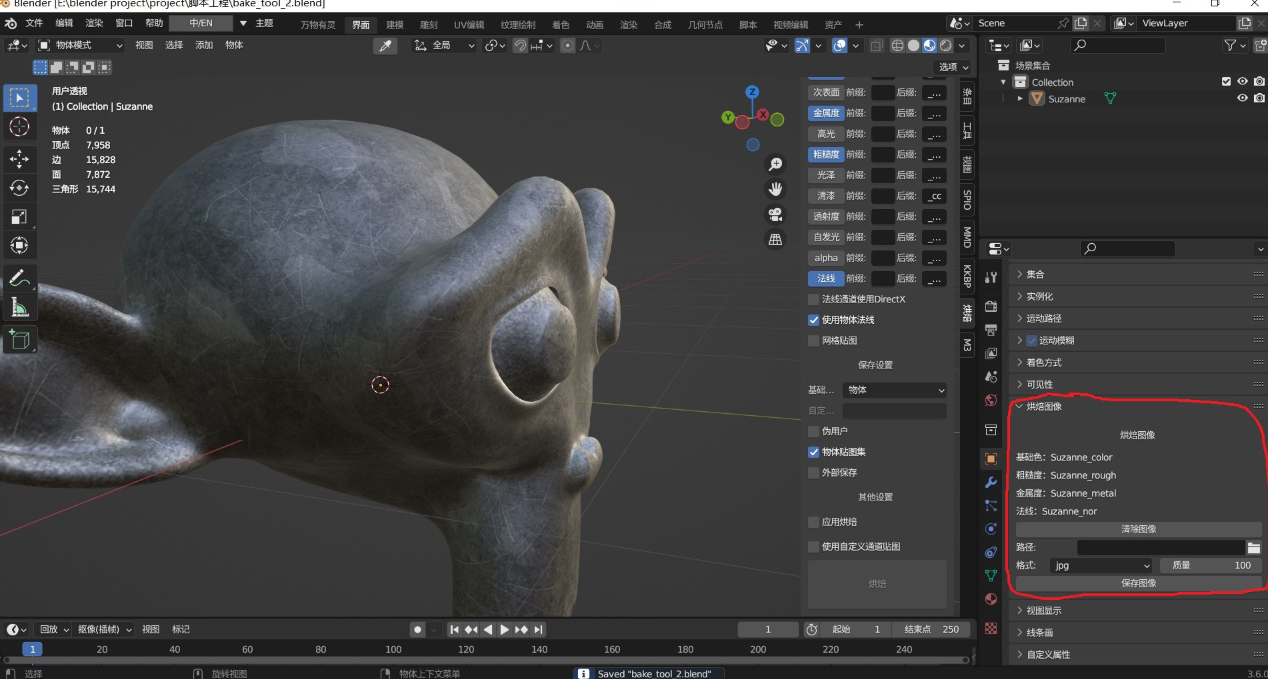Adjust the 质量 100 slider
The height and width of the screenshot is (679, 1268).
coord(1210,565)
